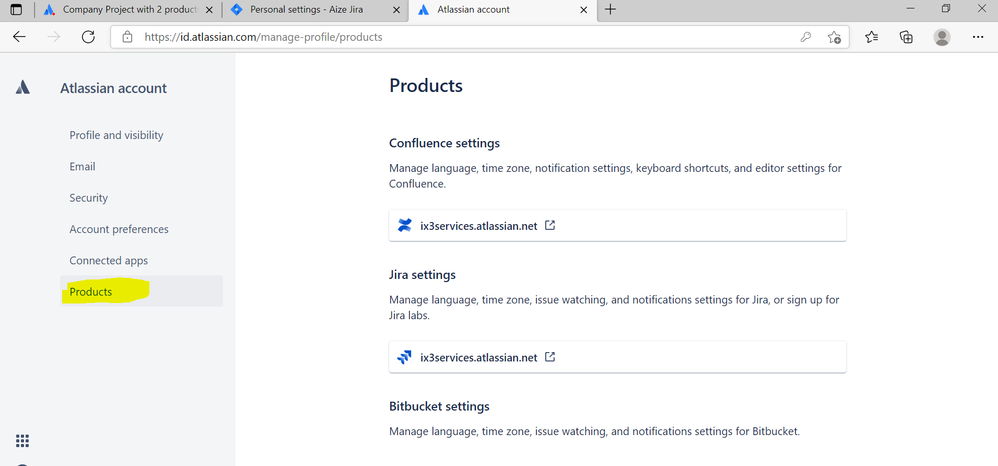Image resolution: width=998 pixels, height=466 pixels.
Task: Click the Bitbucket settings heading
Action: [439, 406]
